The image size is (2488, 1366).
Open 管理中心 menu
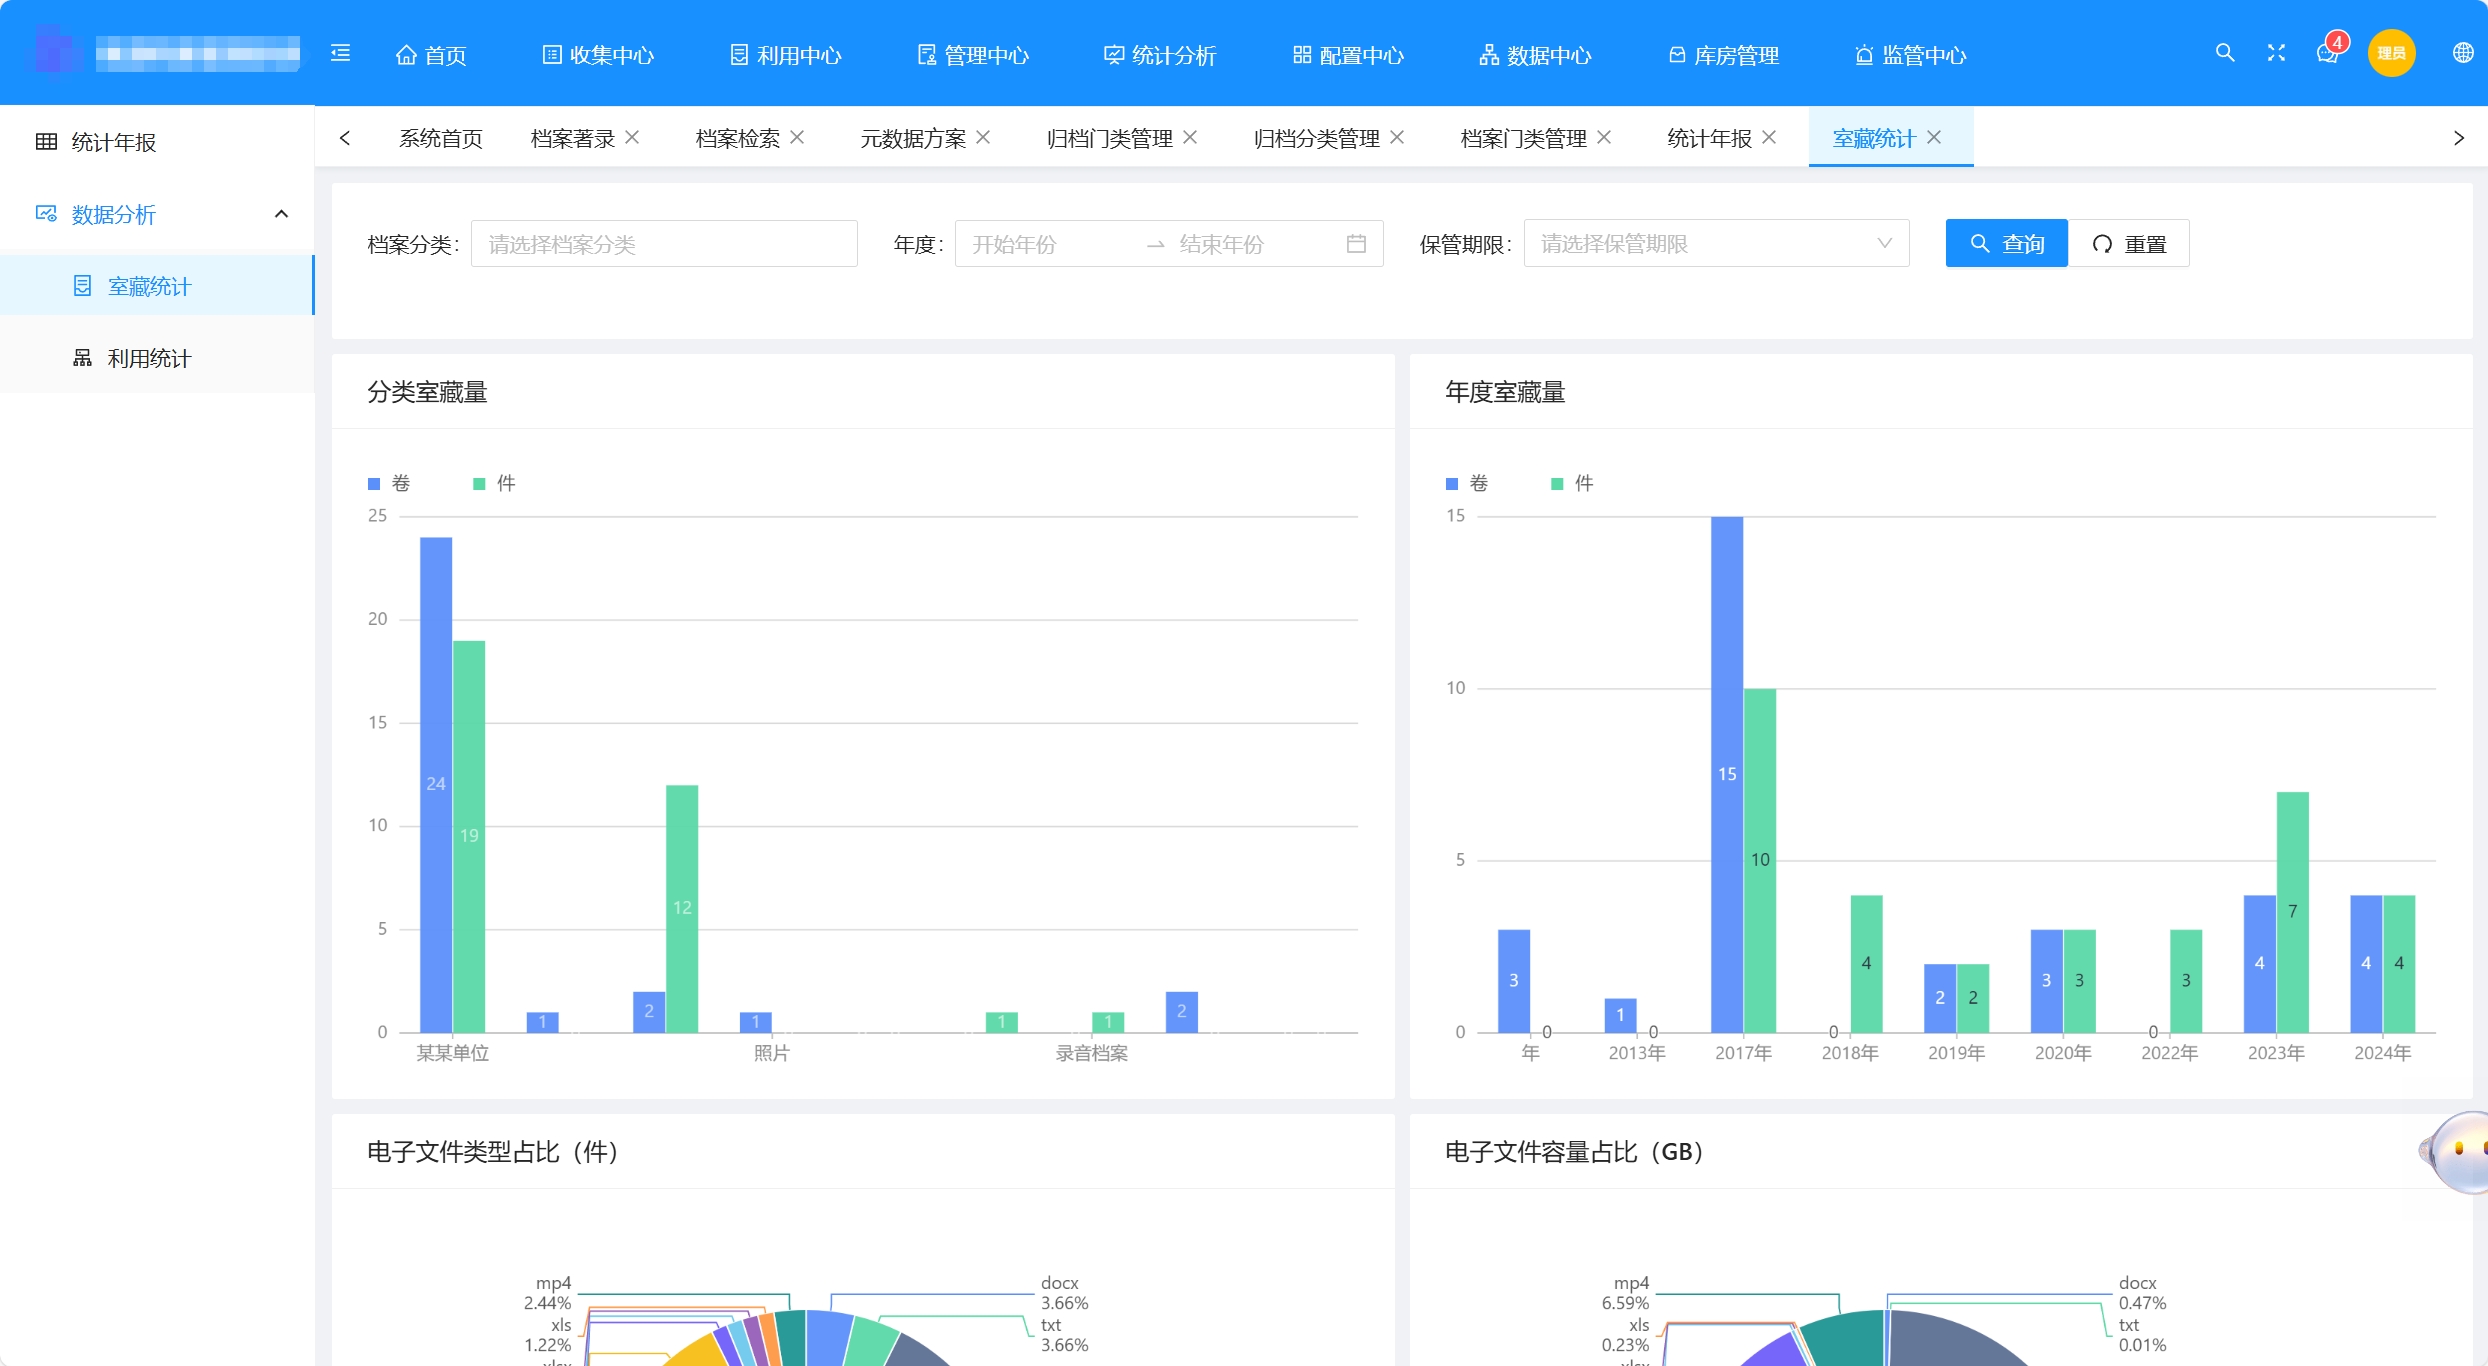973,55
